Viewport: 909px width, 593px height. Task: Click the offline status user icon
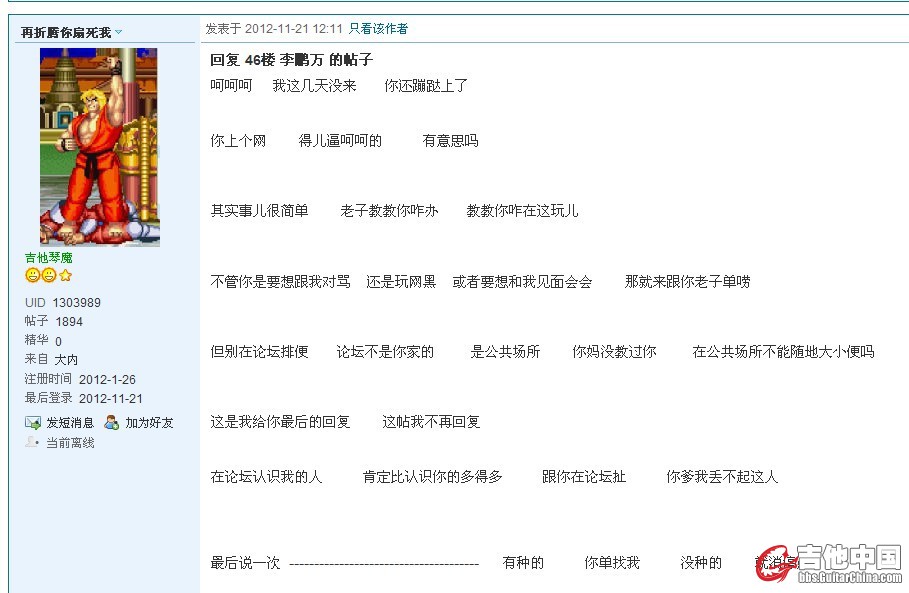[x=33, y=442]
